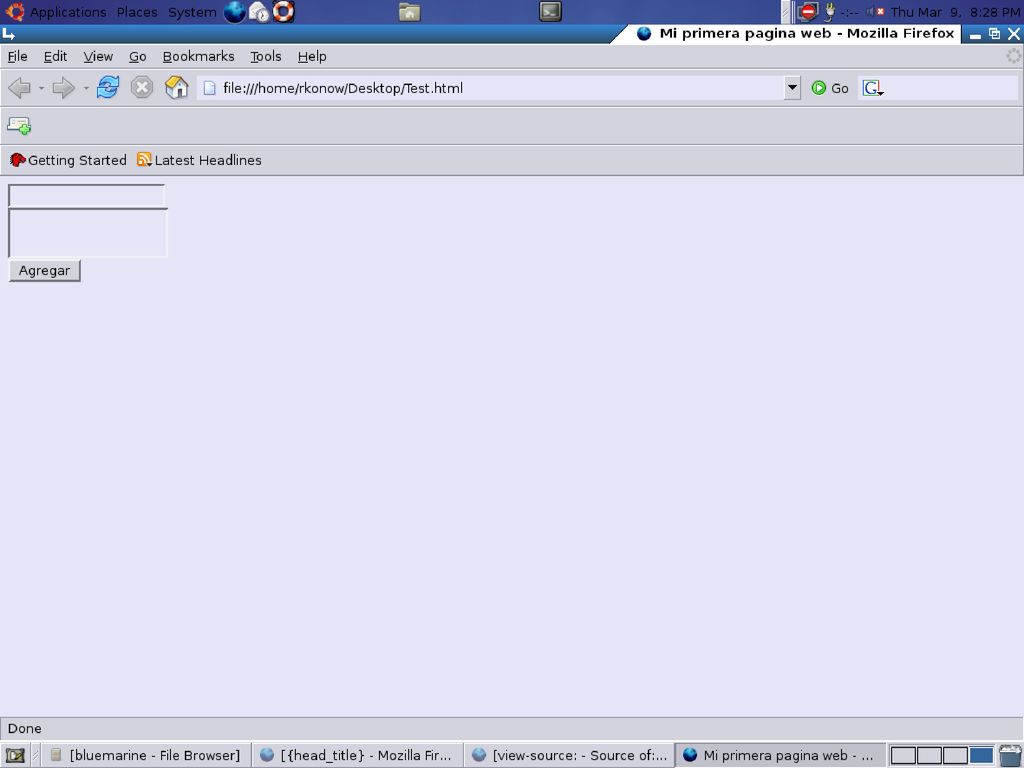The image size is (1024, 768).
Task: Open the Bookmarks menu
Action: click(x=199, y=56)
